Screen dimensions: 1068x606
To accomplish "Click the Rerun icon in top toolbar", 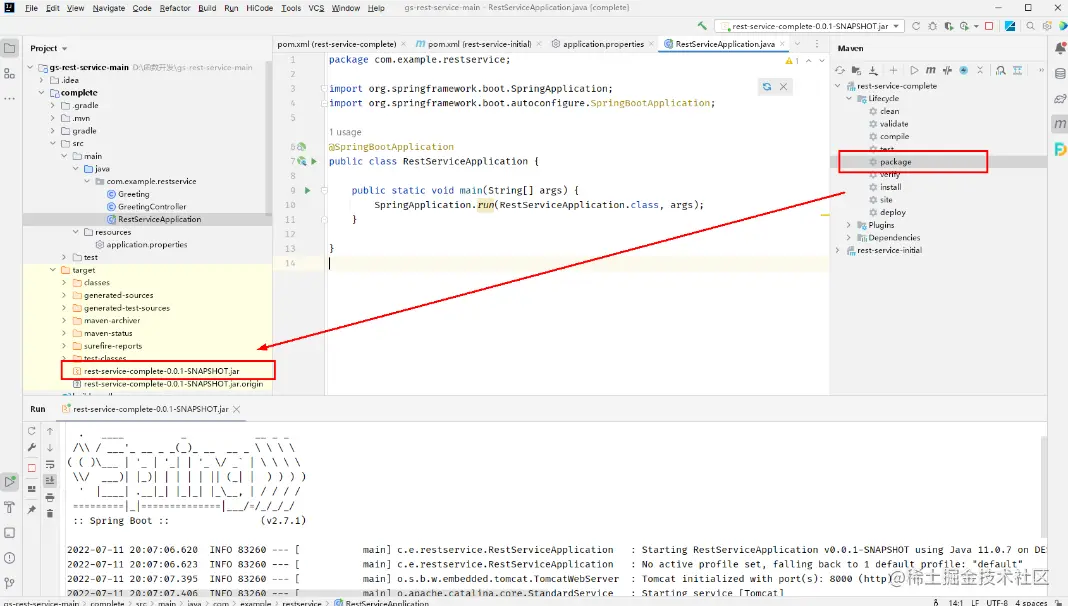I will (916, 26).
